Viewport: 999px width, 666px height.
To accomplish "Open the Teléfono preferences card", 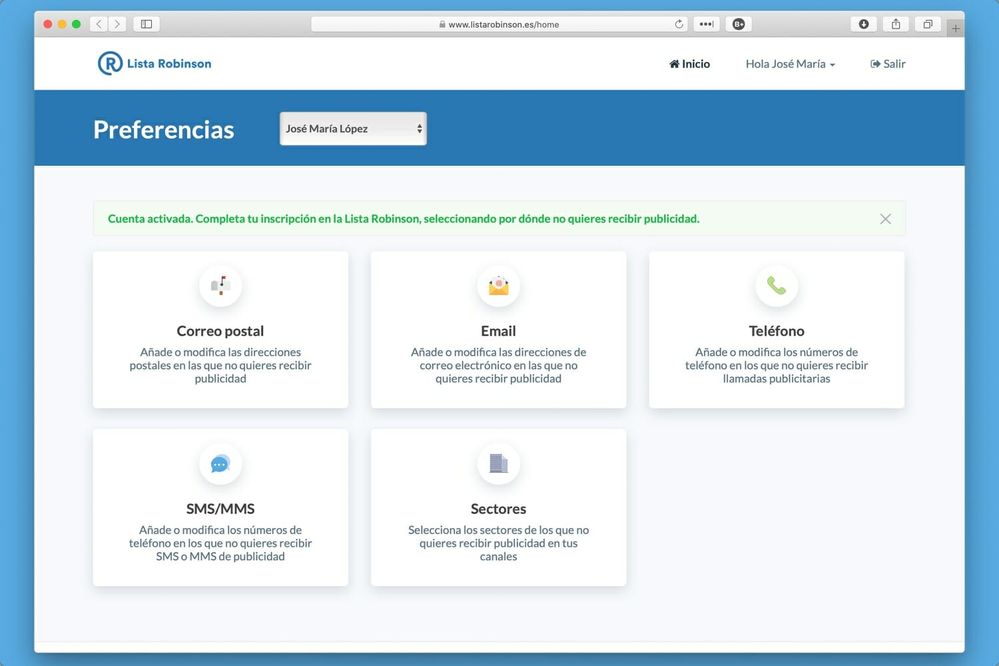I will pos(777,330).
